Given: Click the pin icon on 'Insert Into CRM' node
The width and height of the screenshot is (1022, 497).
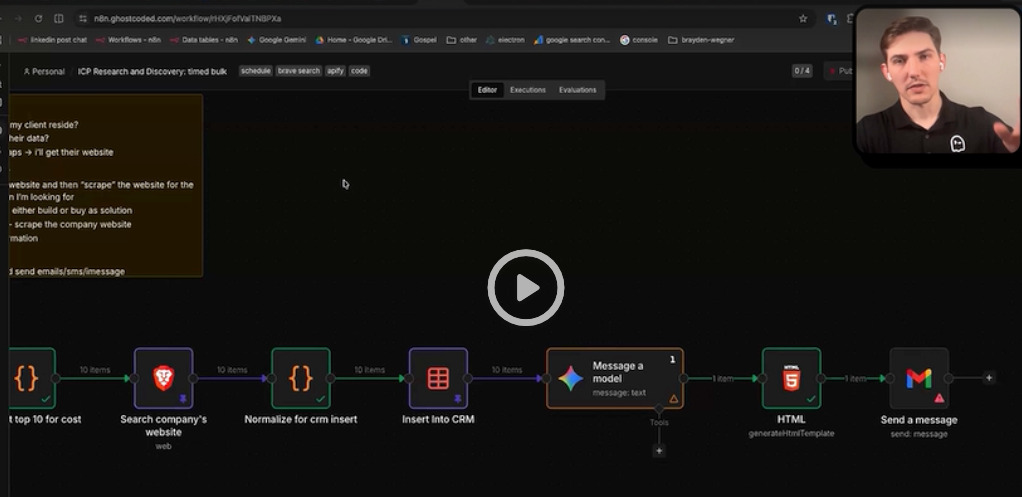Looking at the screenshot, I should (458, 399).
